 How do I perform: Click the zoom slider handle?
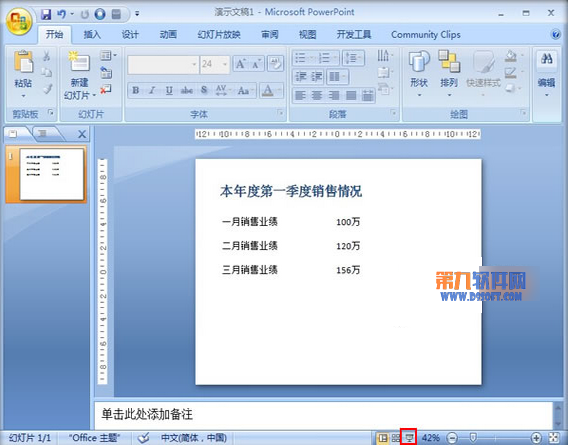coord(473,438)
